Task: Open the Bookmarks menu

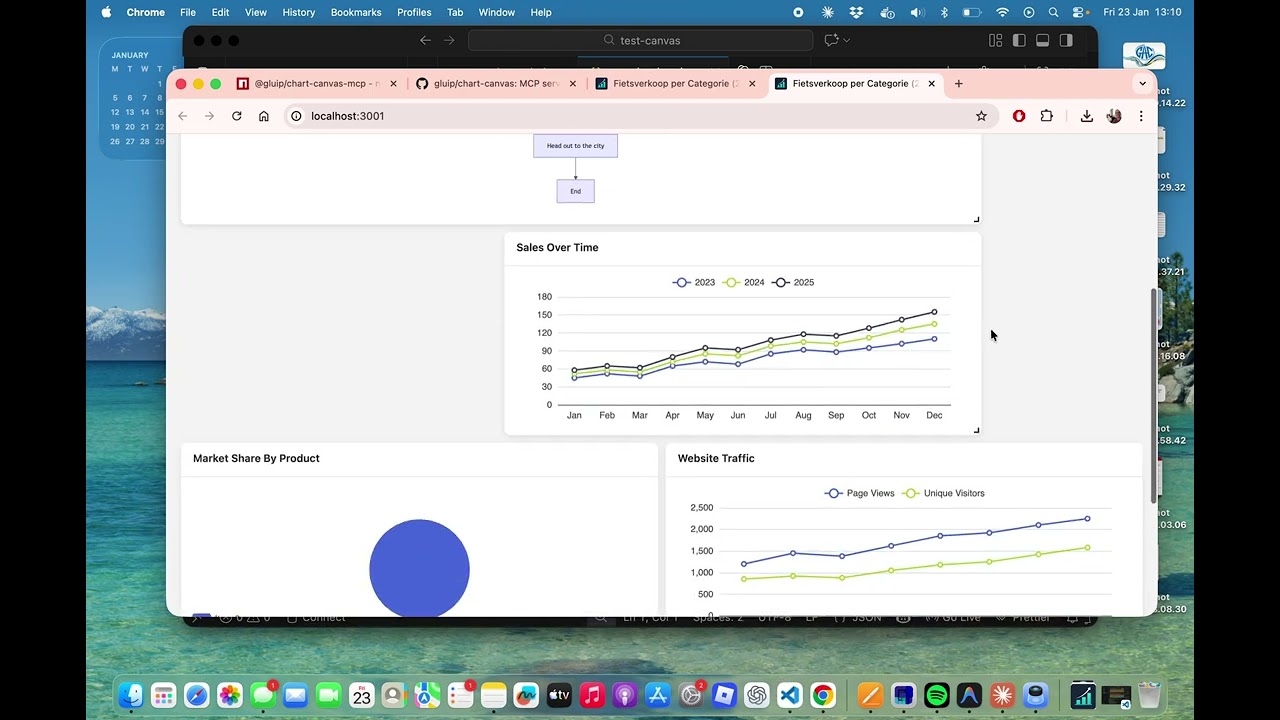Action: pos(356,12)
